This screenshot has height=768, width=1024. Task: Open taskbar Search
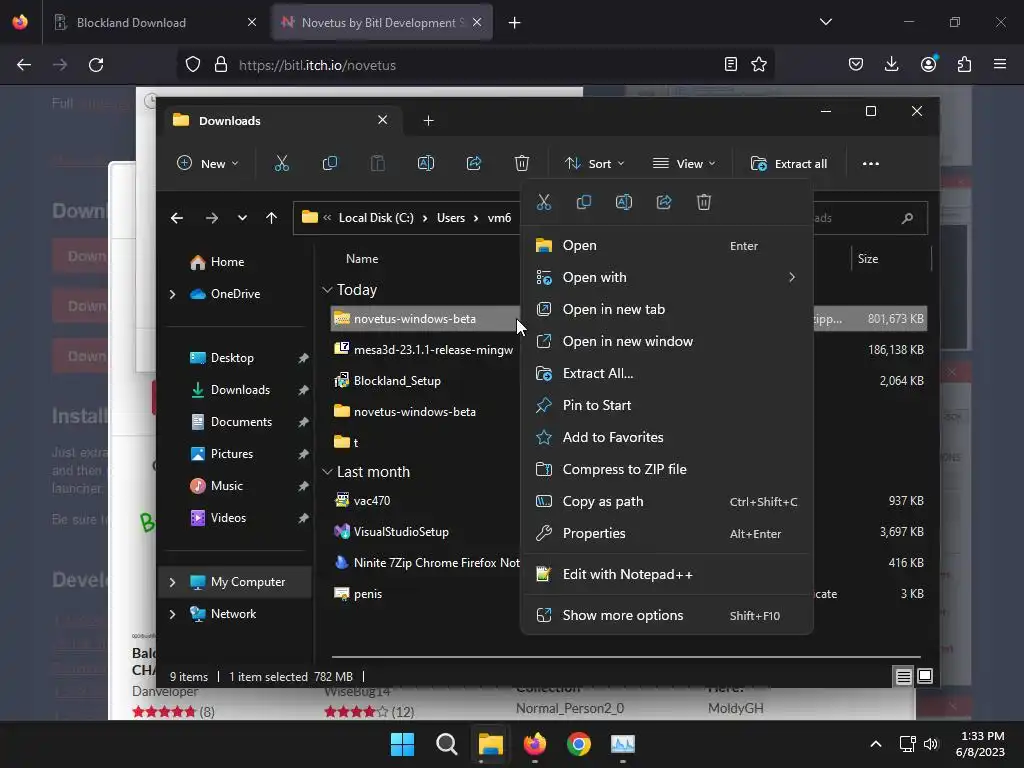coord(447,744)
